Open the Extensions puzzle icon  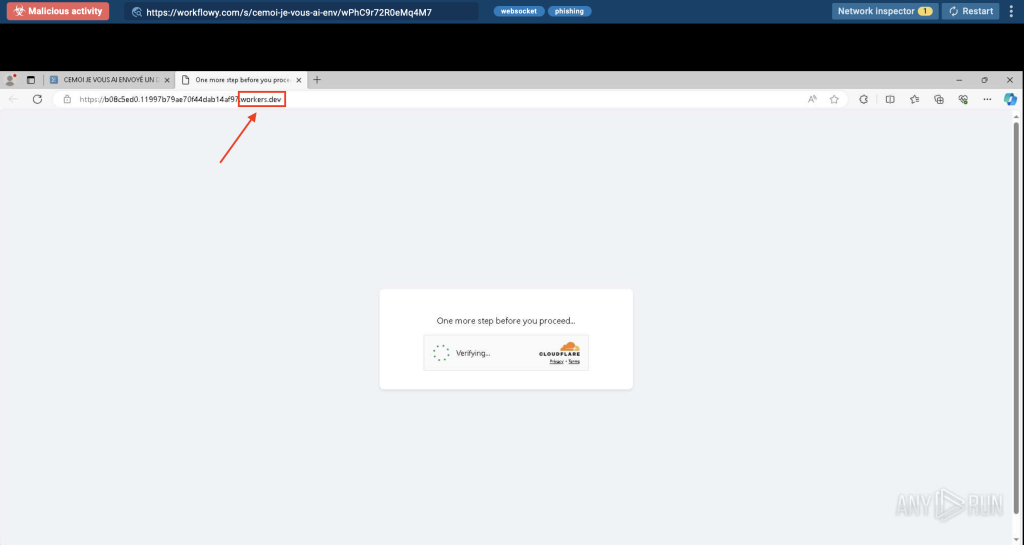coord(864,99)
